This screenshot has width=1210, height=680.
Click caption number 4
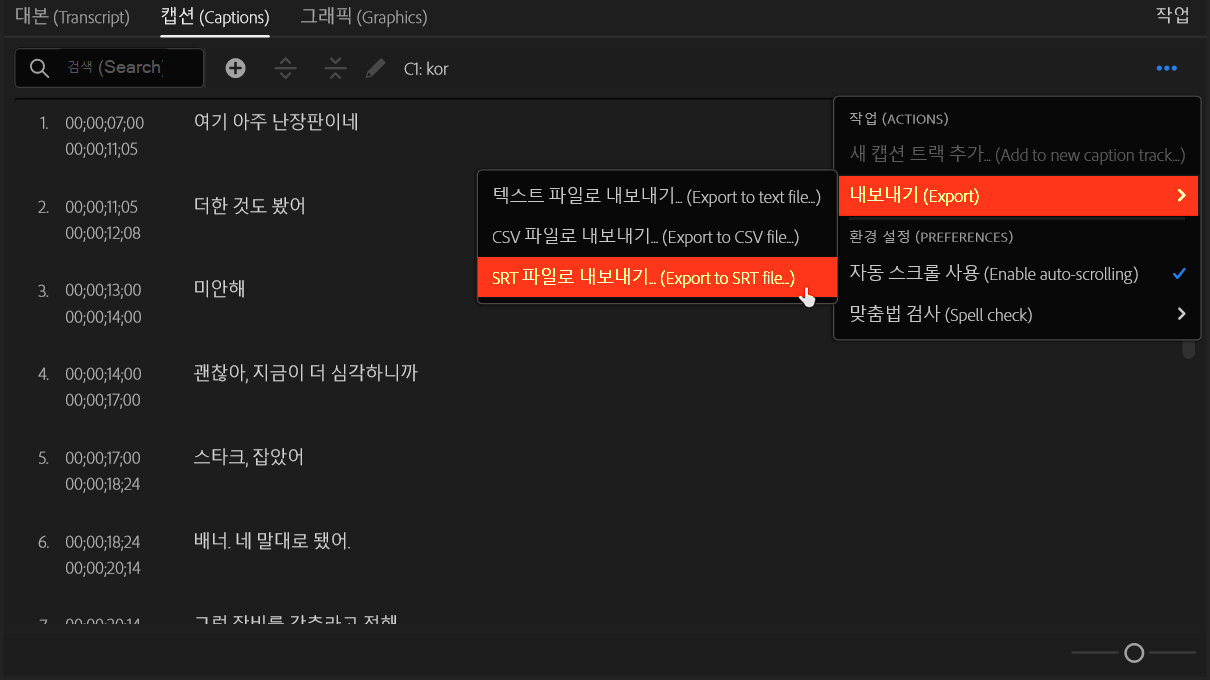(x=43, y=374)
